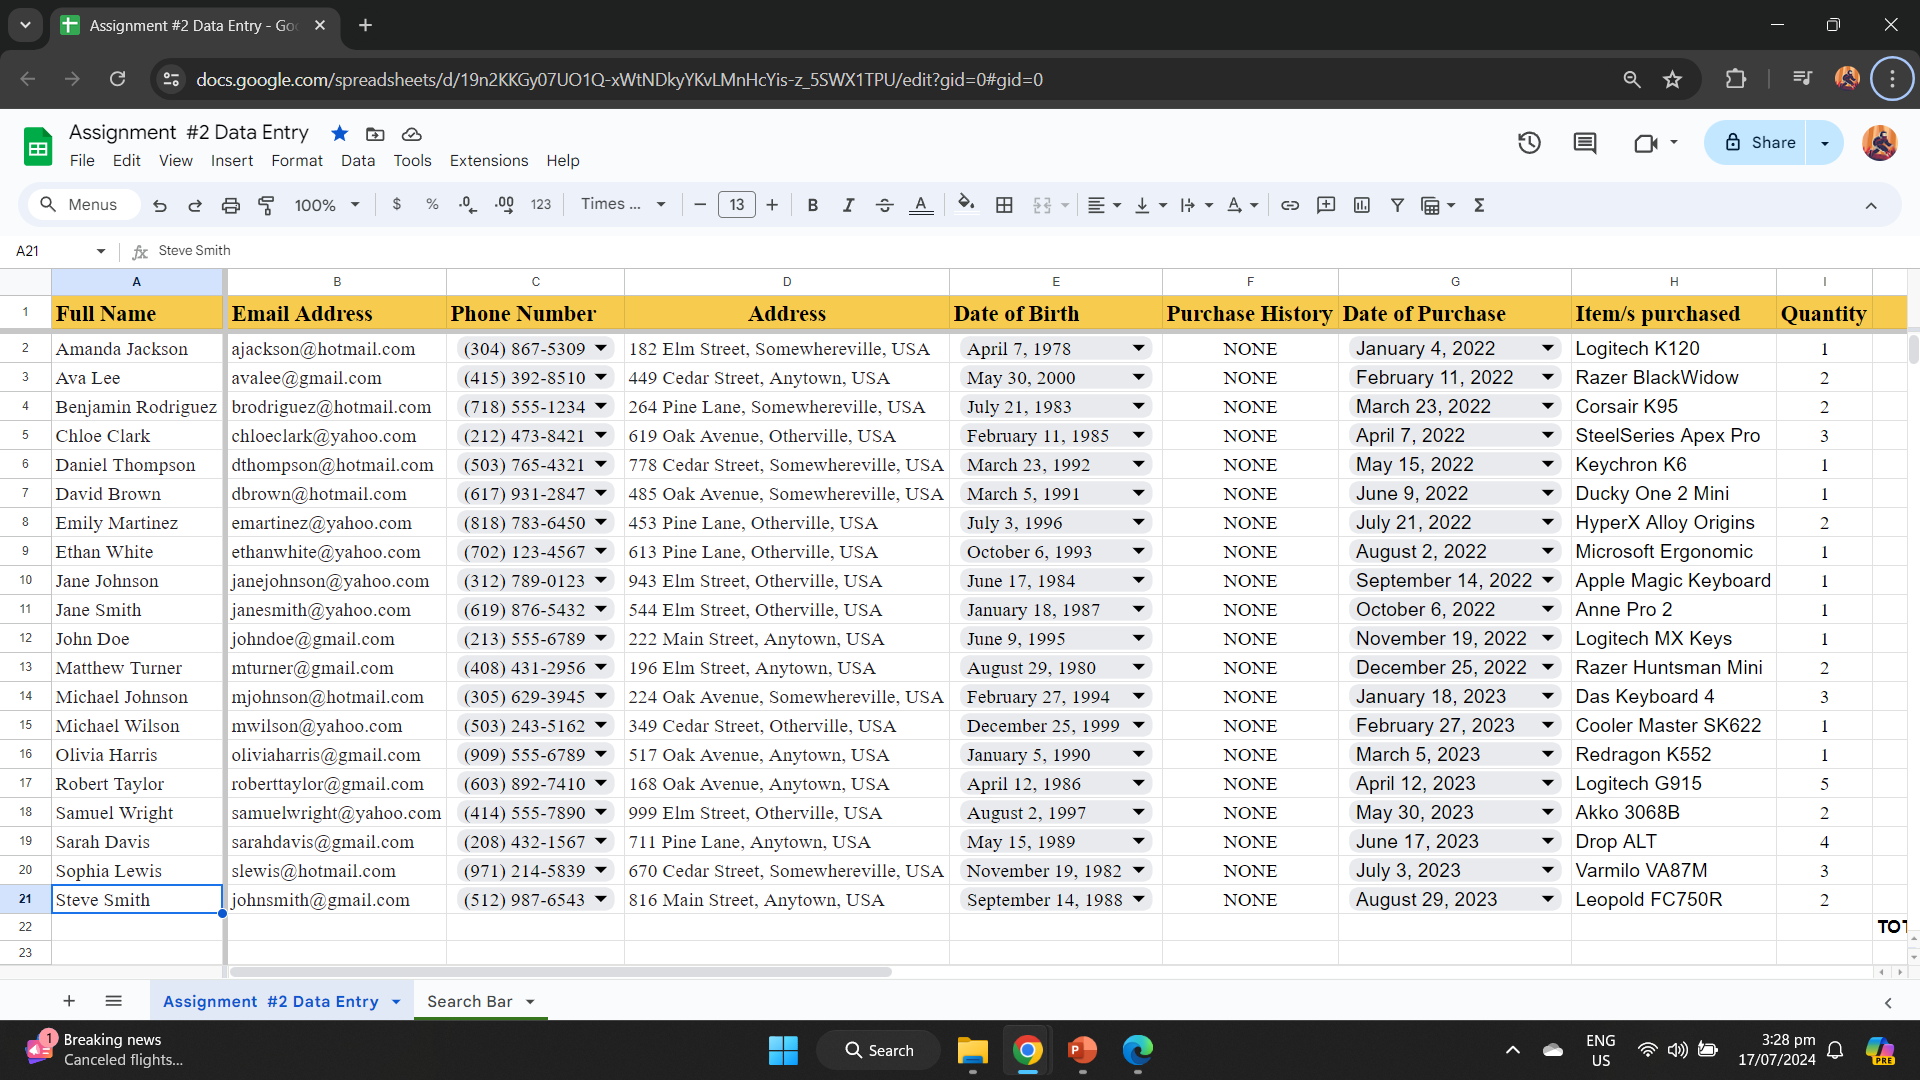Viewport: 1920px width, 1080px height.
Task: Open the Extensions menu
Action: 488,161
